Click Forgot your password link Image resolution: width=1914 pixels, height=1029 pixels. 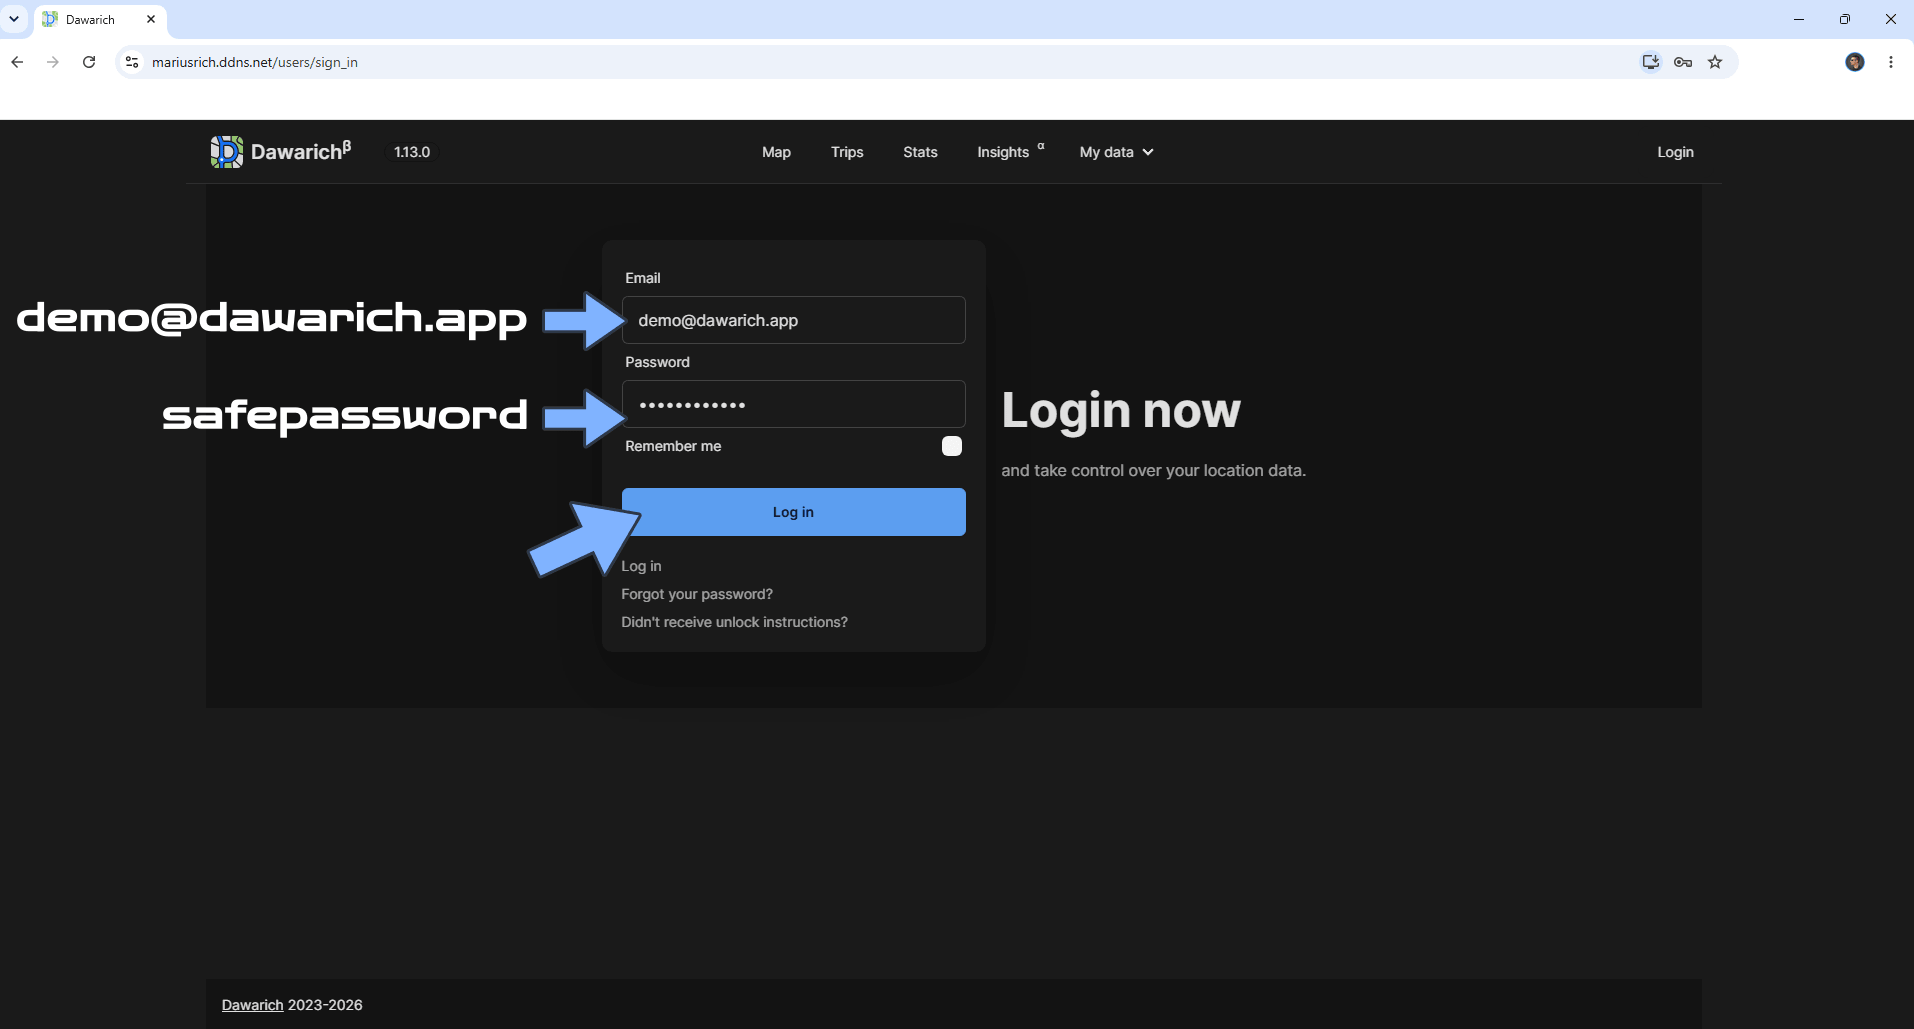click(x=697, y=594)
